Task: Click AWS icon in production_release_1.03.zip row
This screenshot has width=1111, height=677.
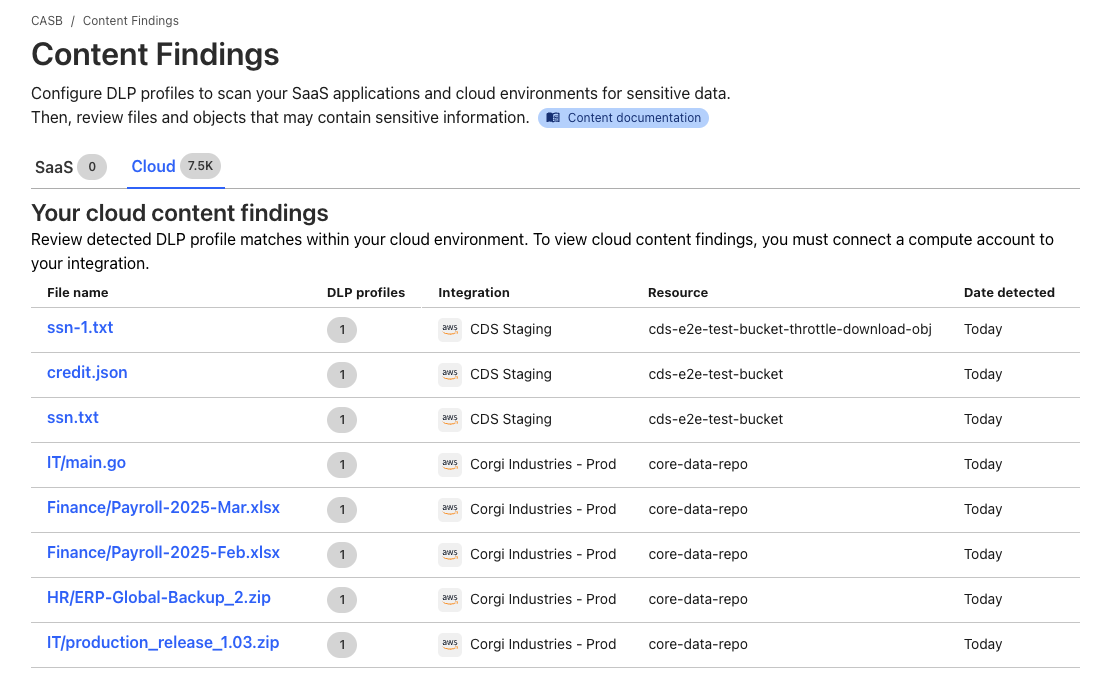Action: point(450,644)
